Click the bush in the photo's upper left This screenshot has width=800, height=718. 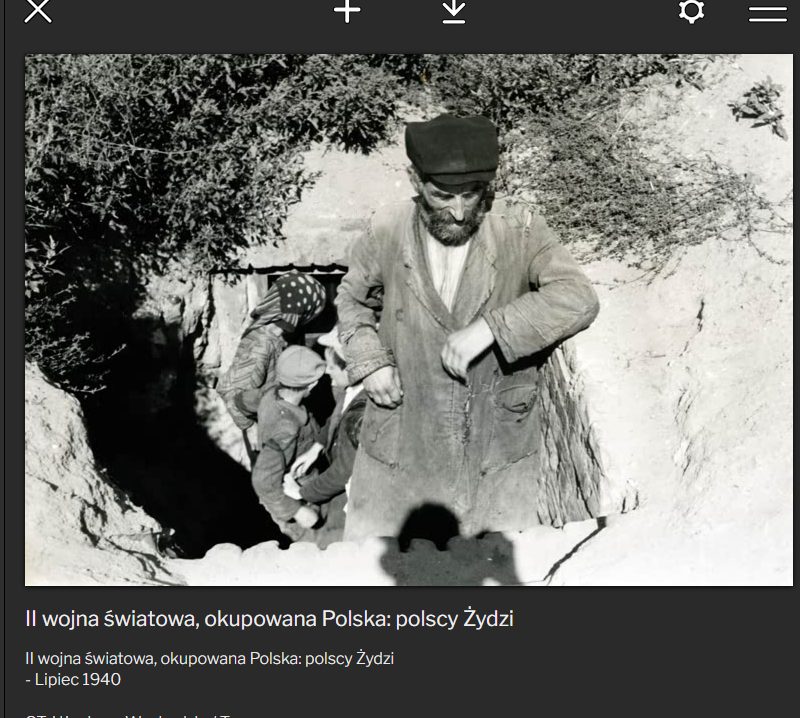pyautogui.click(x=150, y=140)
